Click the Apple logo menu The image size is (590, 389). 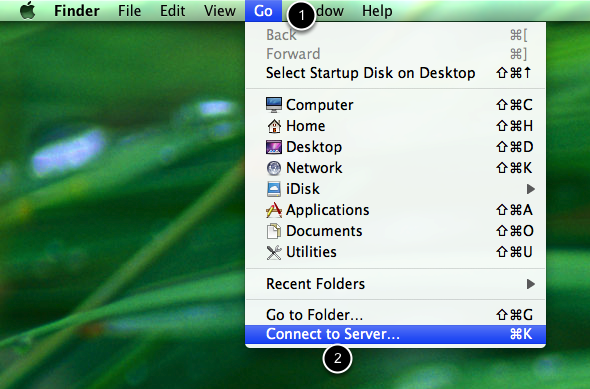click(27, 10)
